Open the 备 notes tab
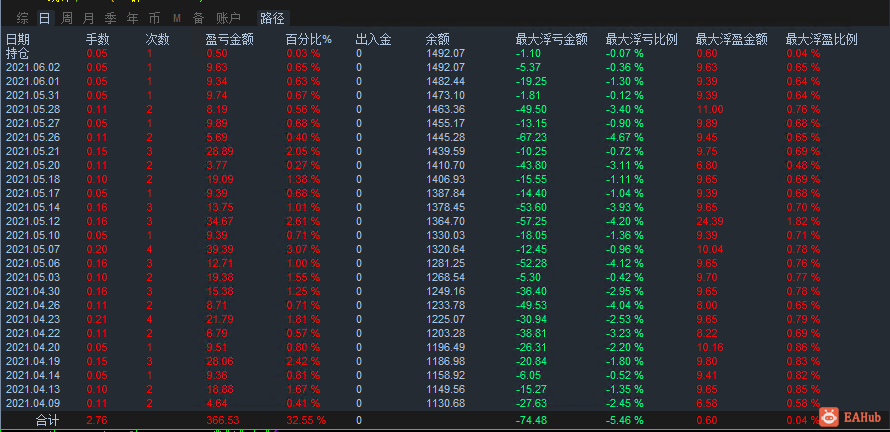This screenshot has height=432, width=890. point(198,18)
